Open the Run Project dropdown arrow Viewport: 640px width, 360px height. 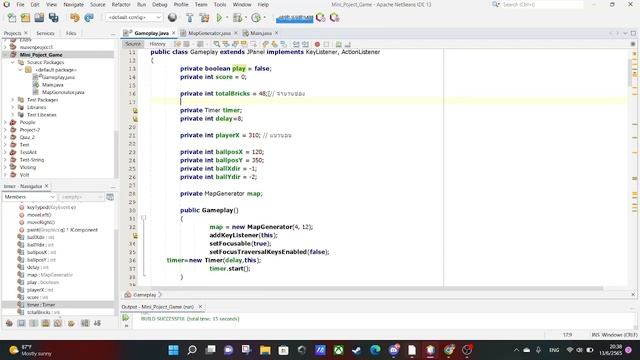(x=227, y=18)
